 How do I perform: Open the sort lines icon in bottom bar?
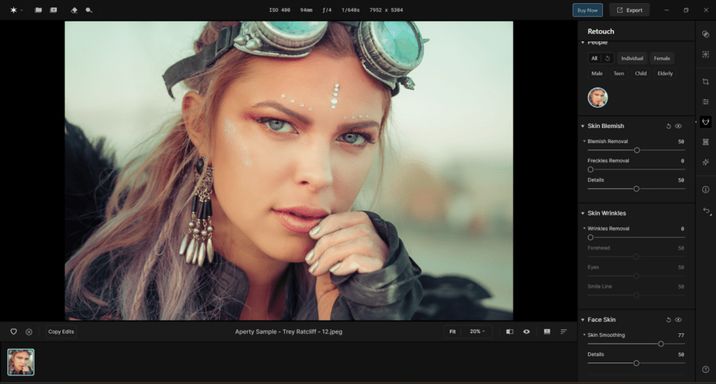click(563, 331)
